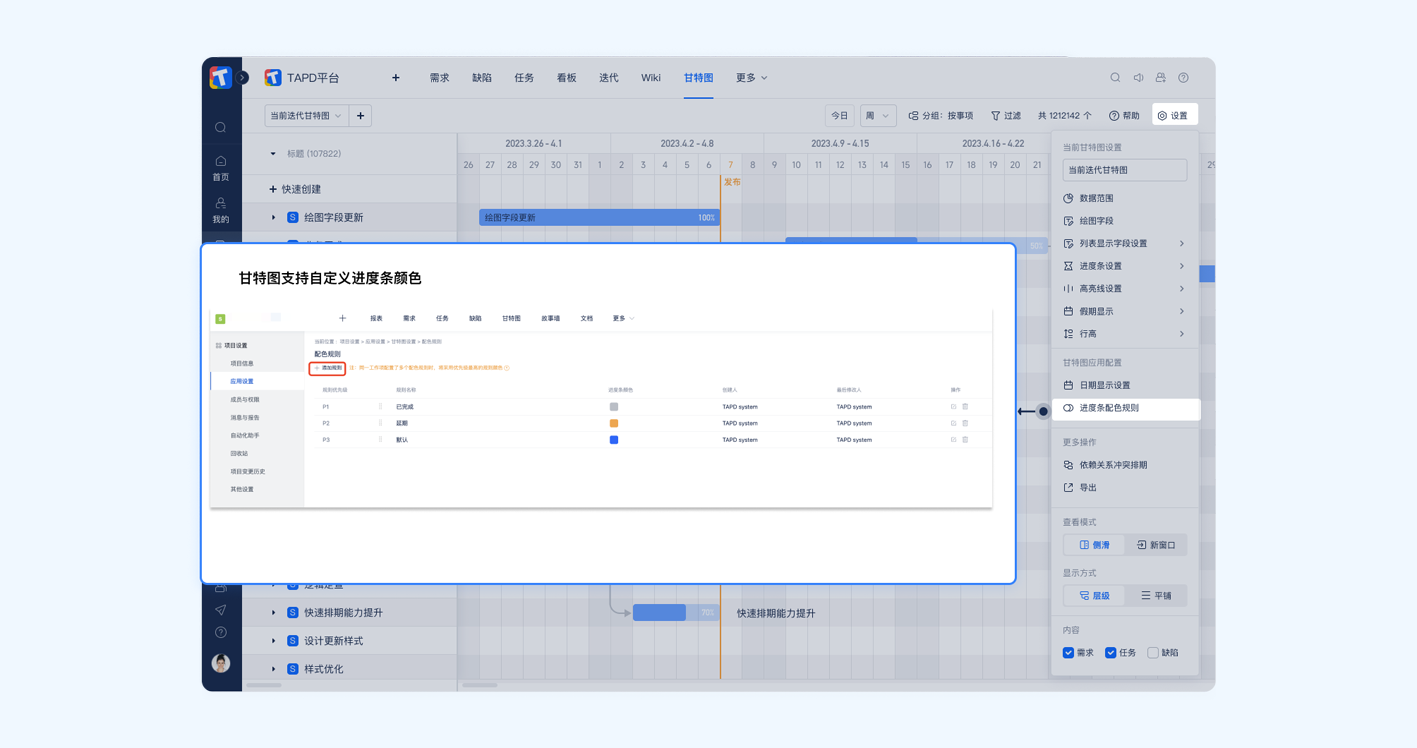Open the 当前迭代甘特图 view dropdown

click(306, 116)
